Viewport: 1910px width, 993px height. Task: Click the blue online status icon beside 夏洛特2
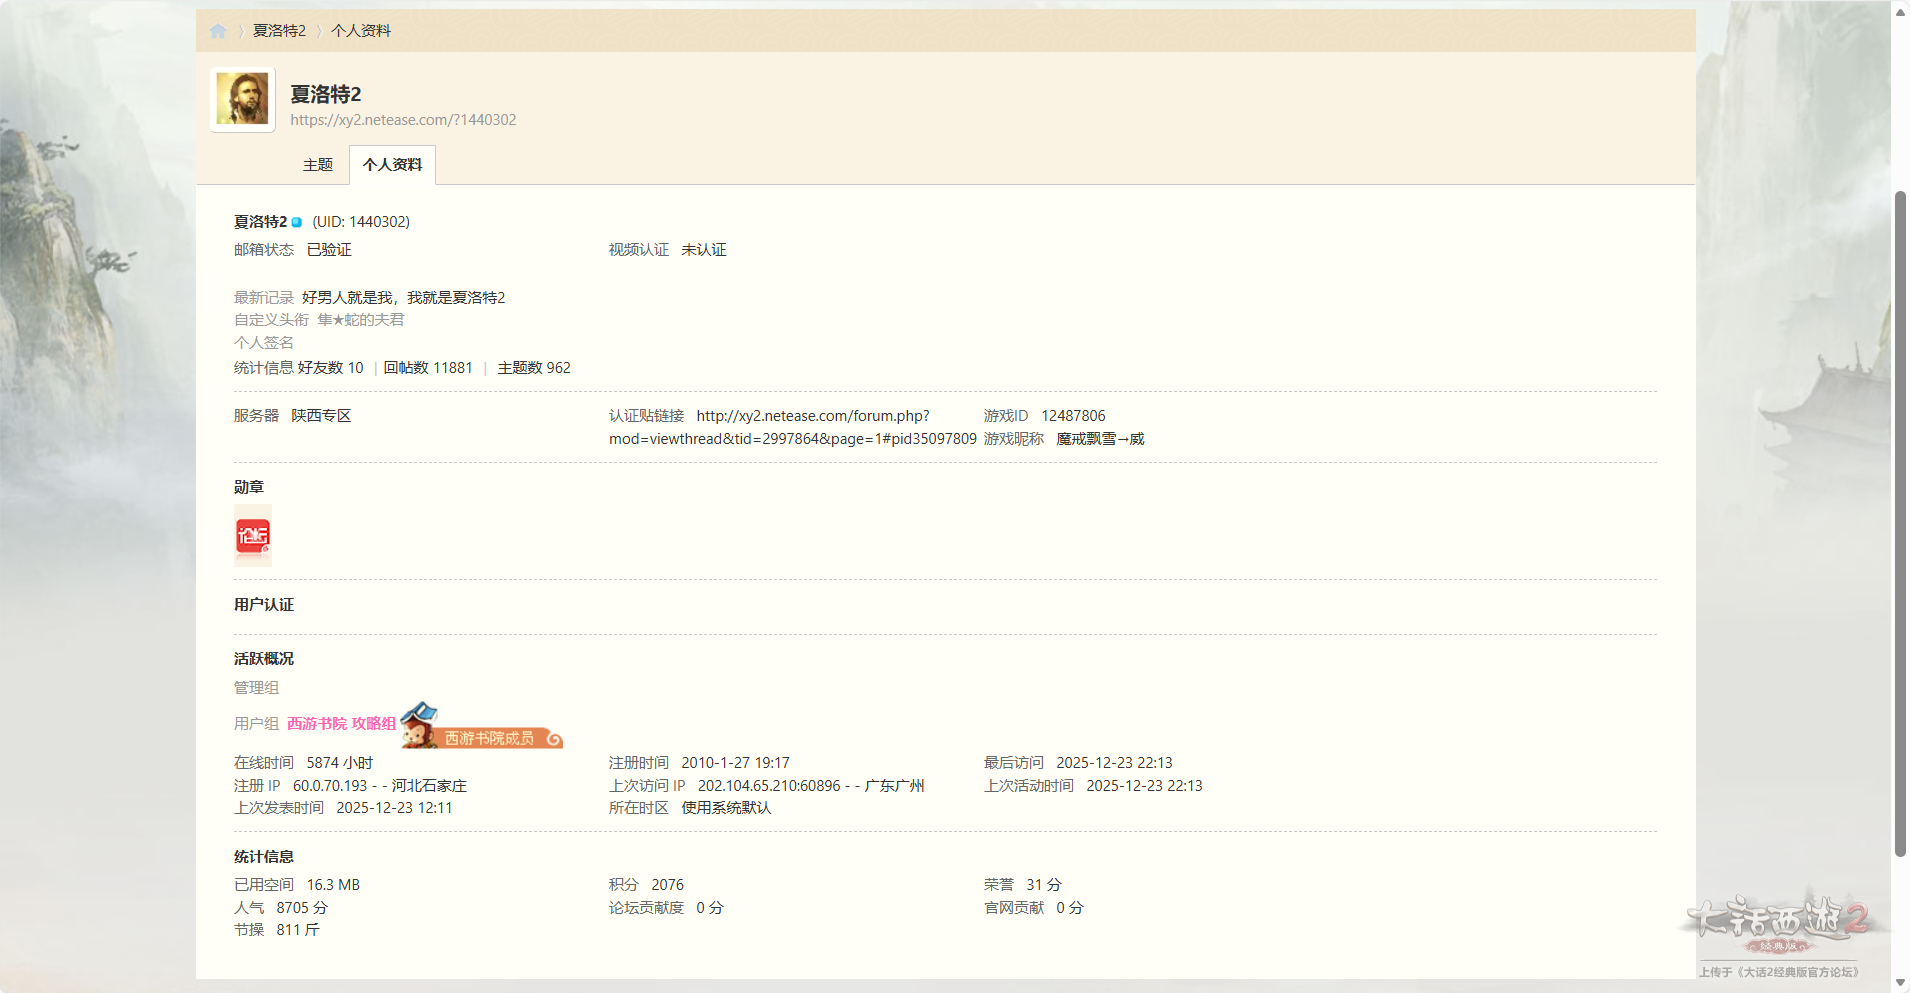(x=296, y=222)
